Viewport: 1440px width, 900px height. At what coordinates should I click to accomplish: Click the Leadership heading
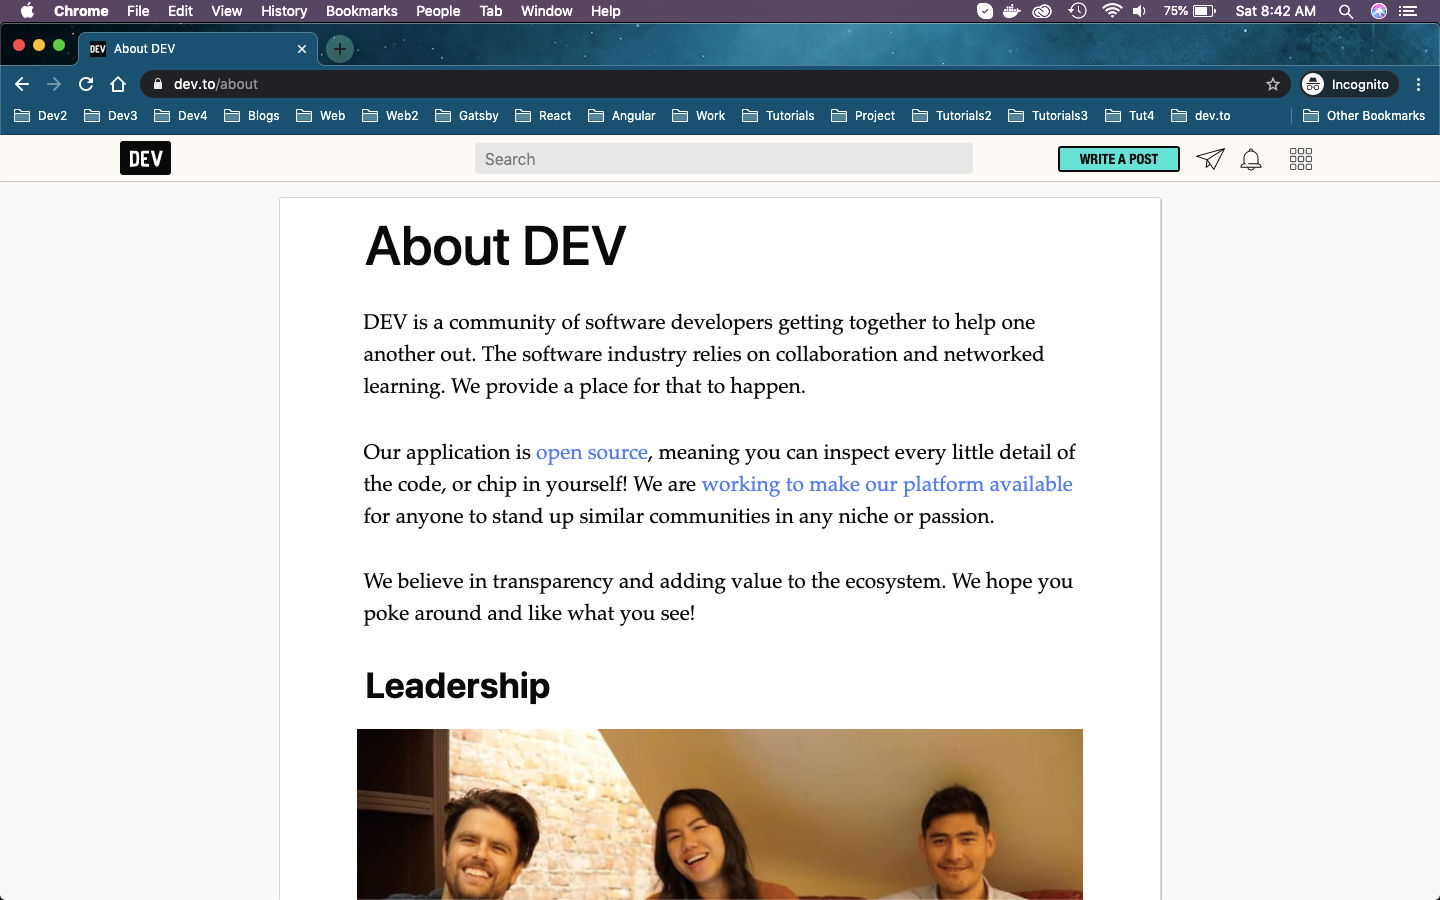(x=457, y=686)
